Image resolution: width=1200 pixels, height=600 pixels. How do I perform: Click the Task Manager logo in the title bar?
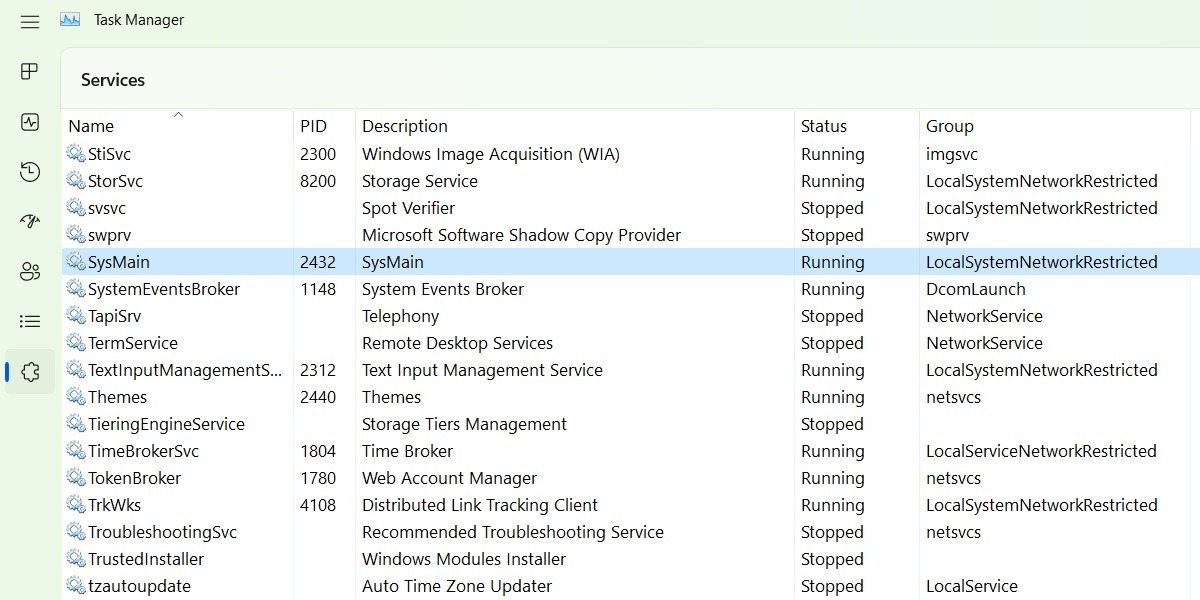click(69, 19)
